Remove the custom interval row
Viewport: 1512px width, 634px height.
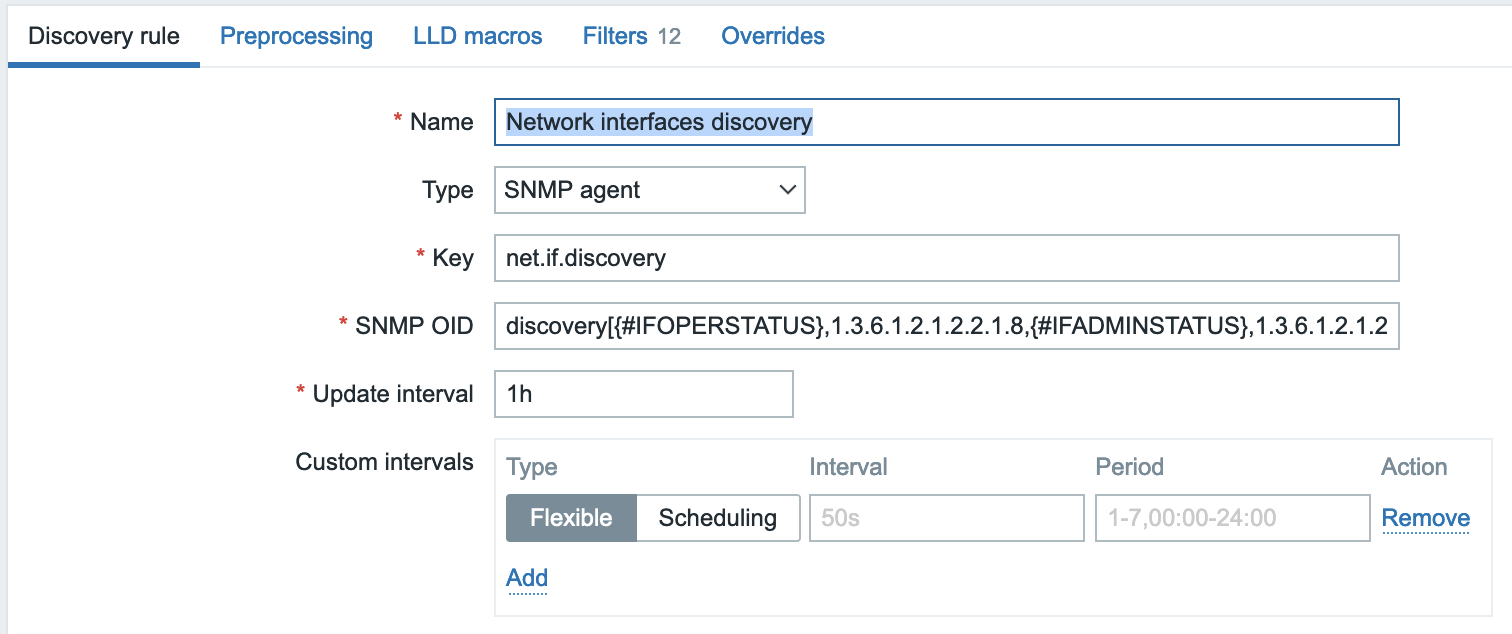[1425, 518]
